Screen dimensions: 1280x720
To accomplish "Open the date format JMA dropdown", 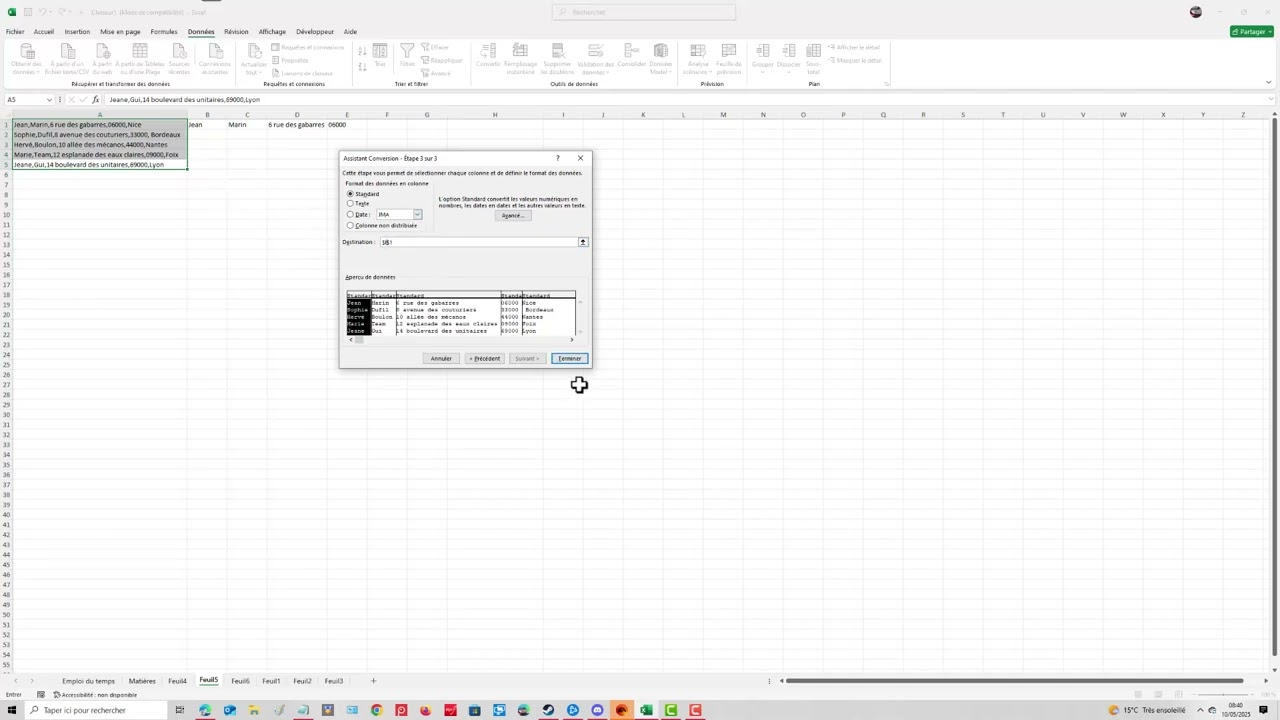I will (417, 214).
